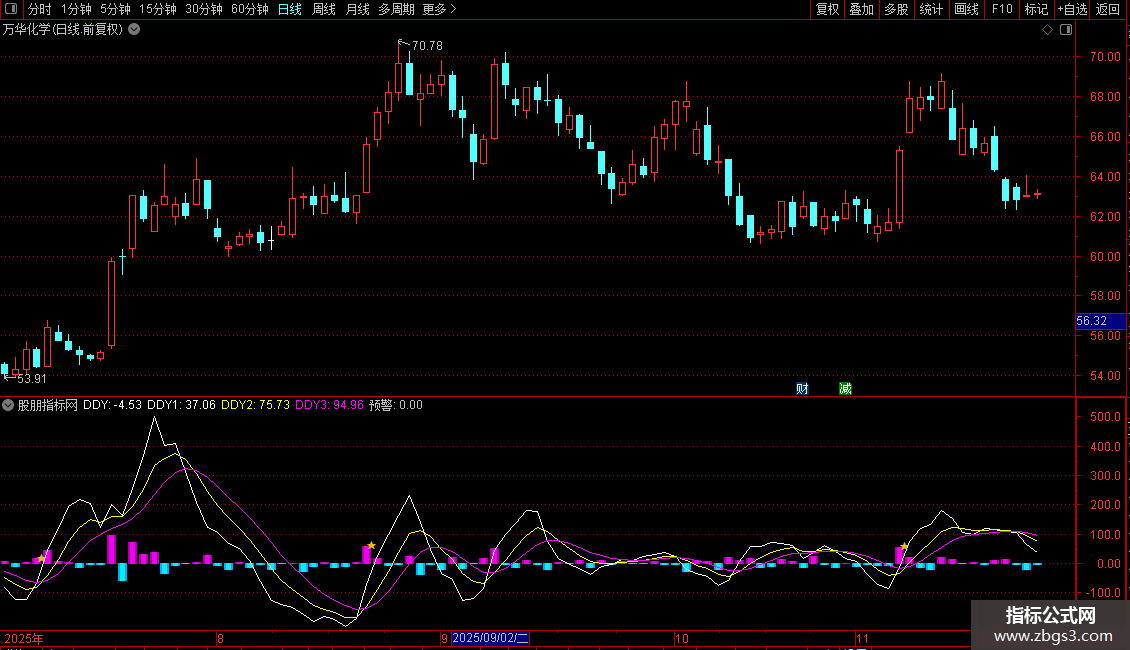1130x650 pixels.
Task: Click the 复权 adjustment button
Action: [827, 9]
